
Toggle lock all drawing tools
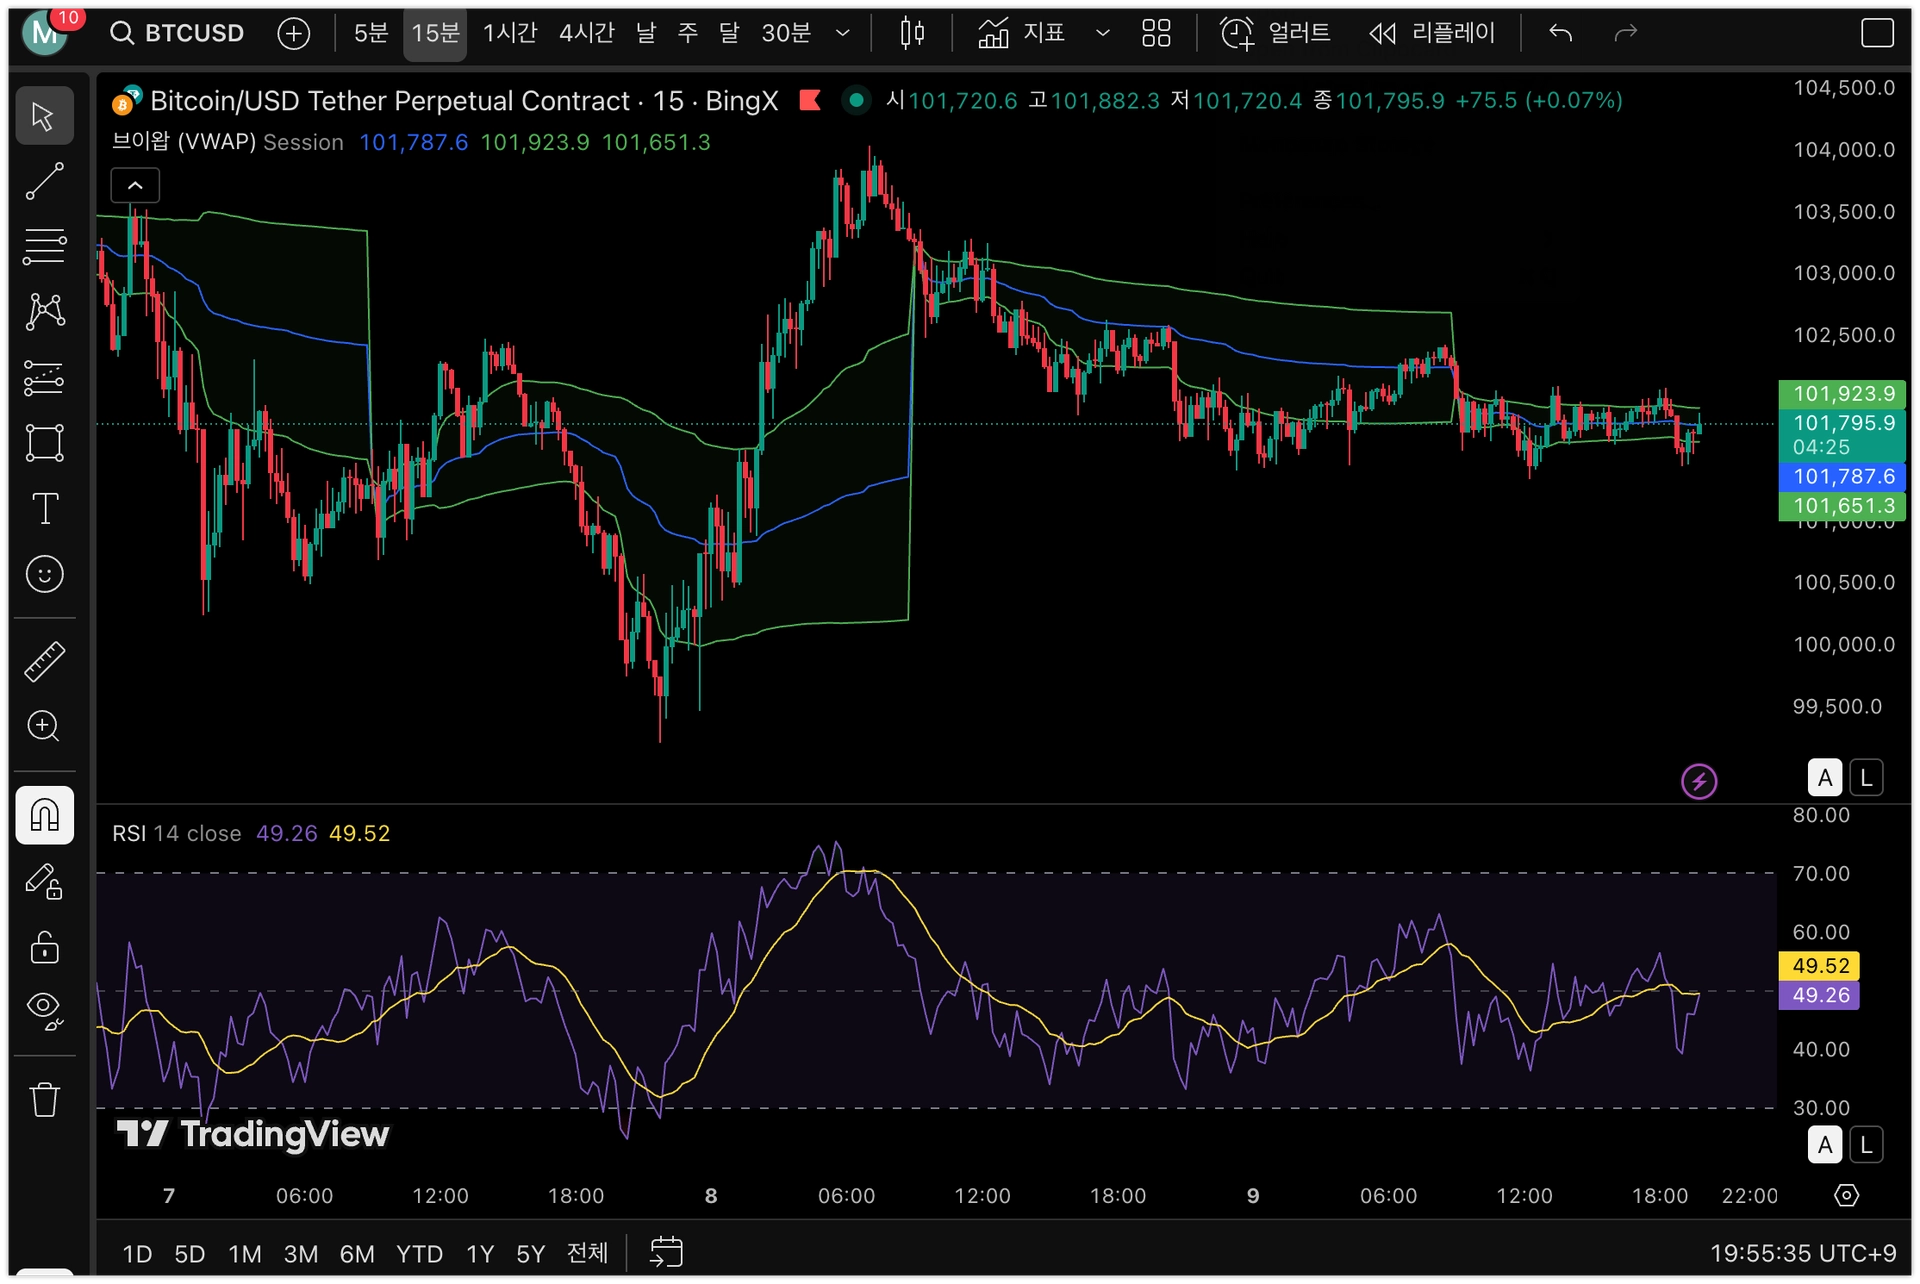coord(44,946)
